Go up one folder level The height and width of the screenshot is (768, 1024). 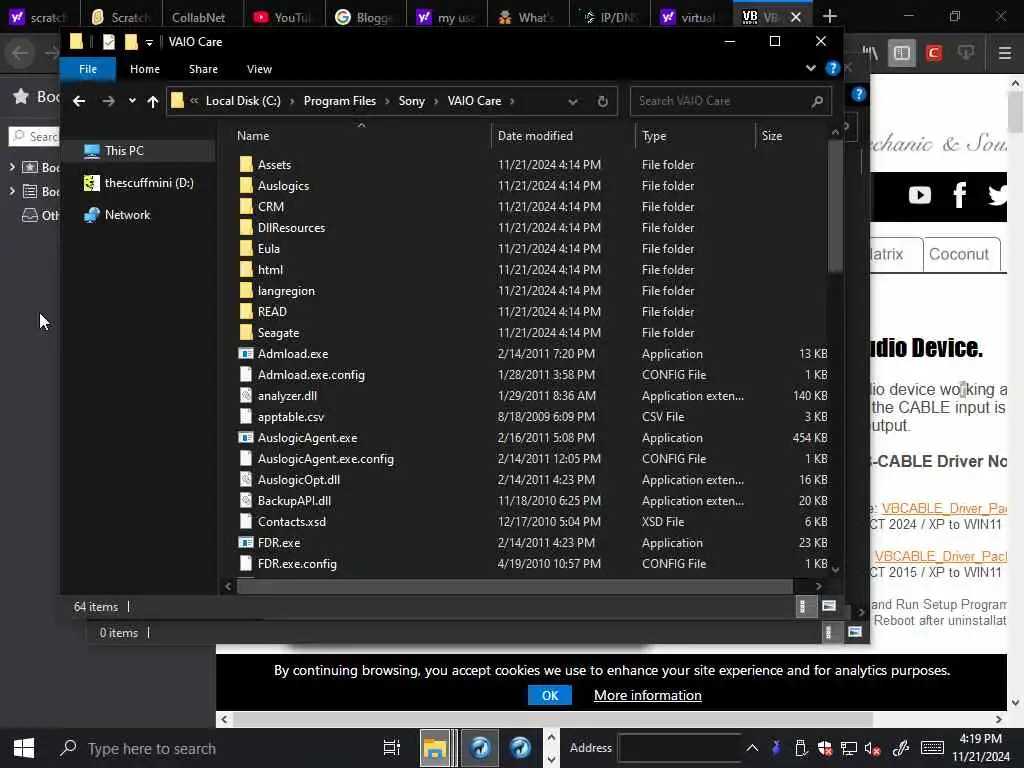[x=153, y=101]
